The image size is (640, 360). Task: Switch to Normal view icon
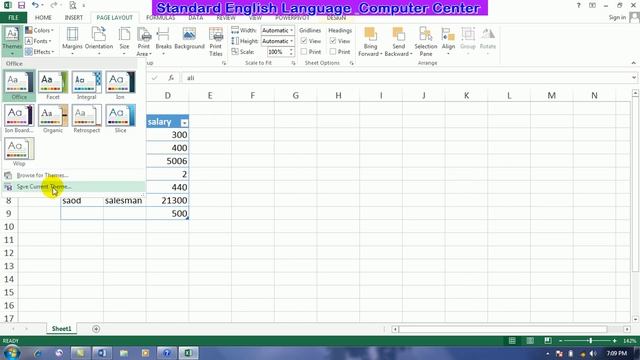click(512, 340)
